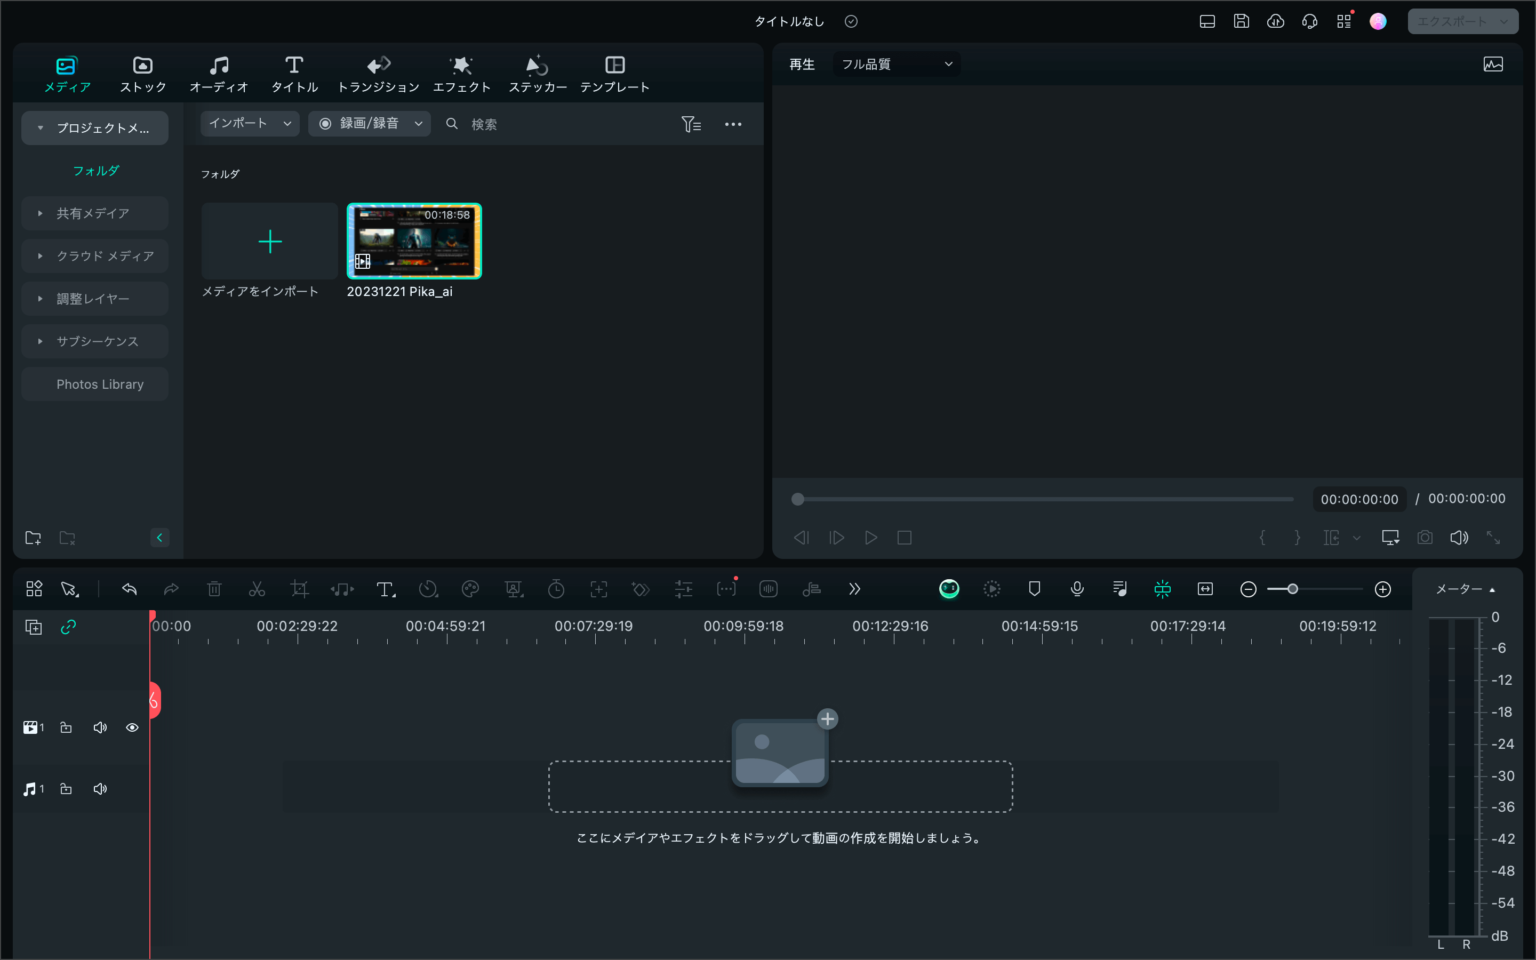Open the AI Copilot assistant icon
The height and width of the screenshot is (960, 1536).
click(x=949, y=589)
